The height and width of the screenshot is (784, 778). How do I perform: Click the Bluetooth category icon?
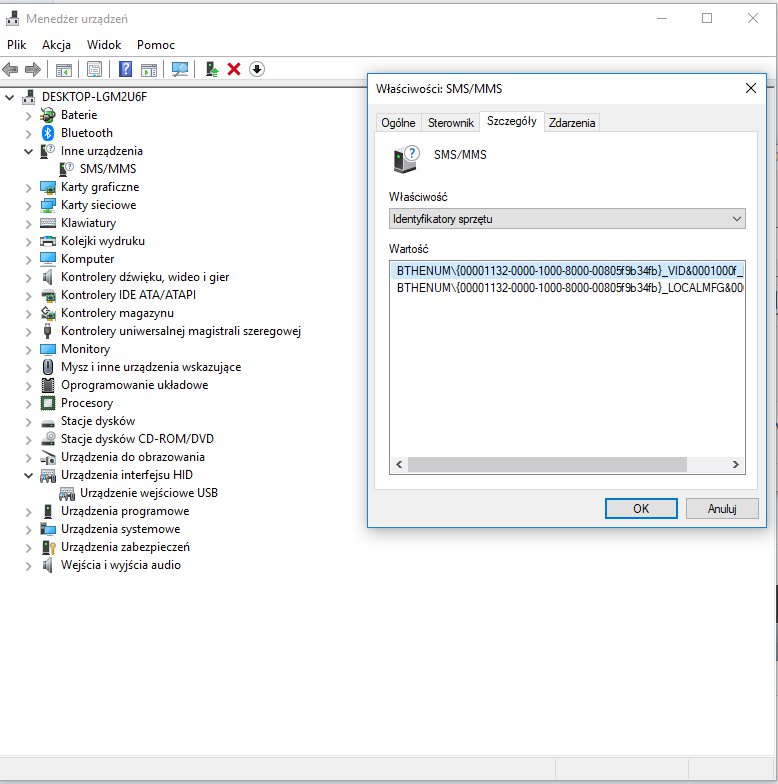[x=48, y=133]
